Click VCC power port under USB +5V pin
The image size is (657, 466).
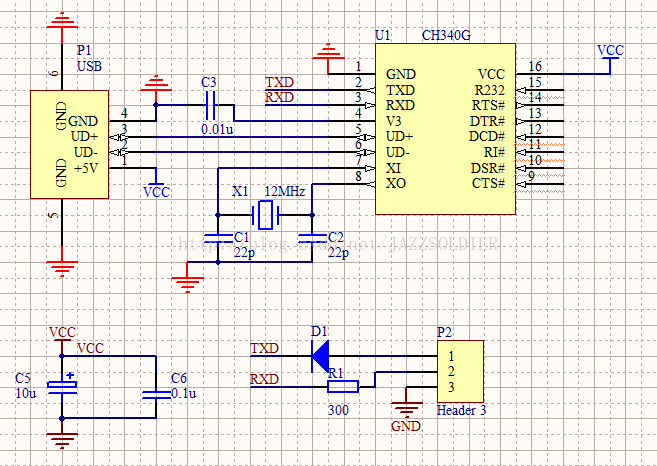click(156, 184)
